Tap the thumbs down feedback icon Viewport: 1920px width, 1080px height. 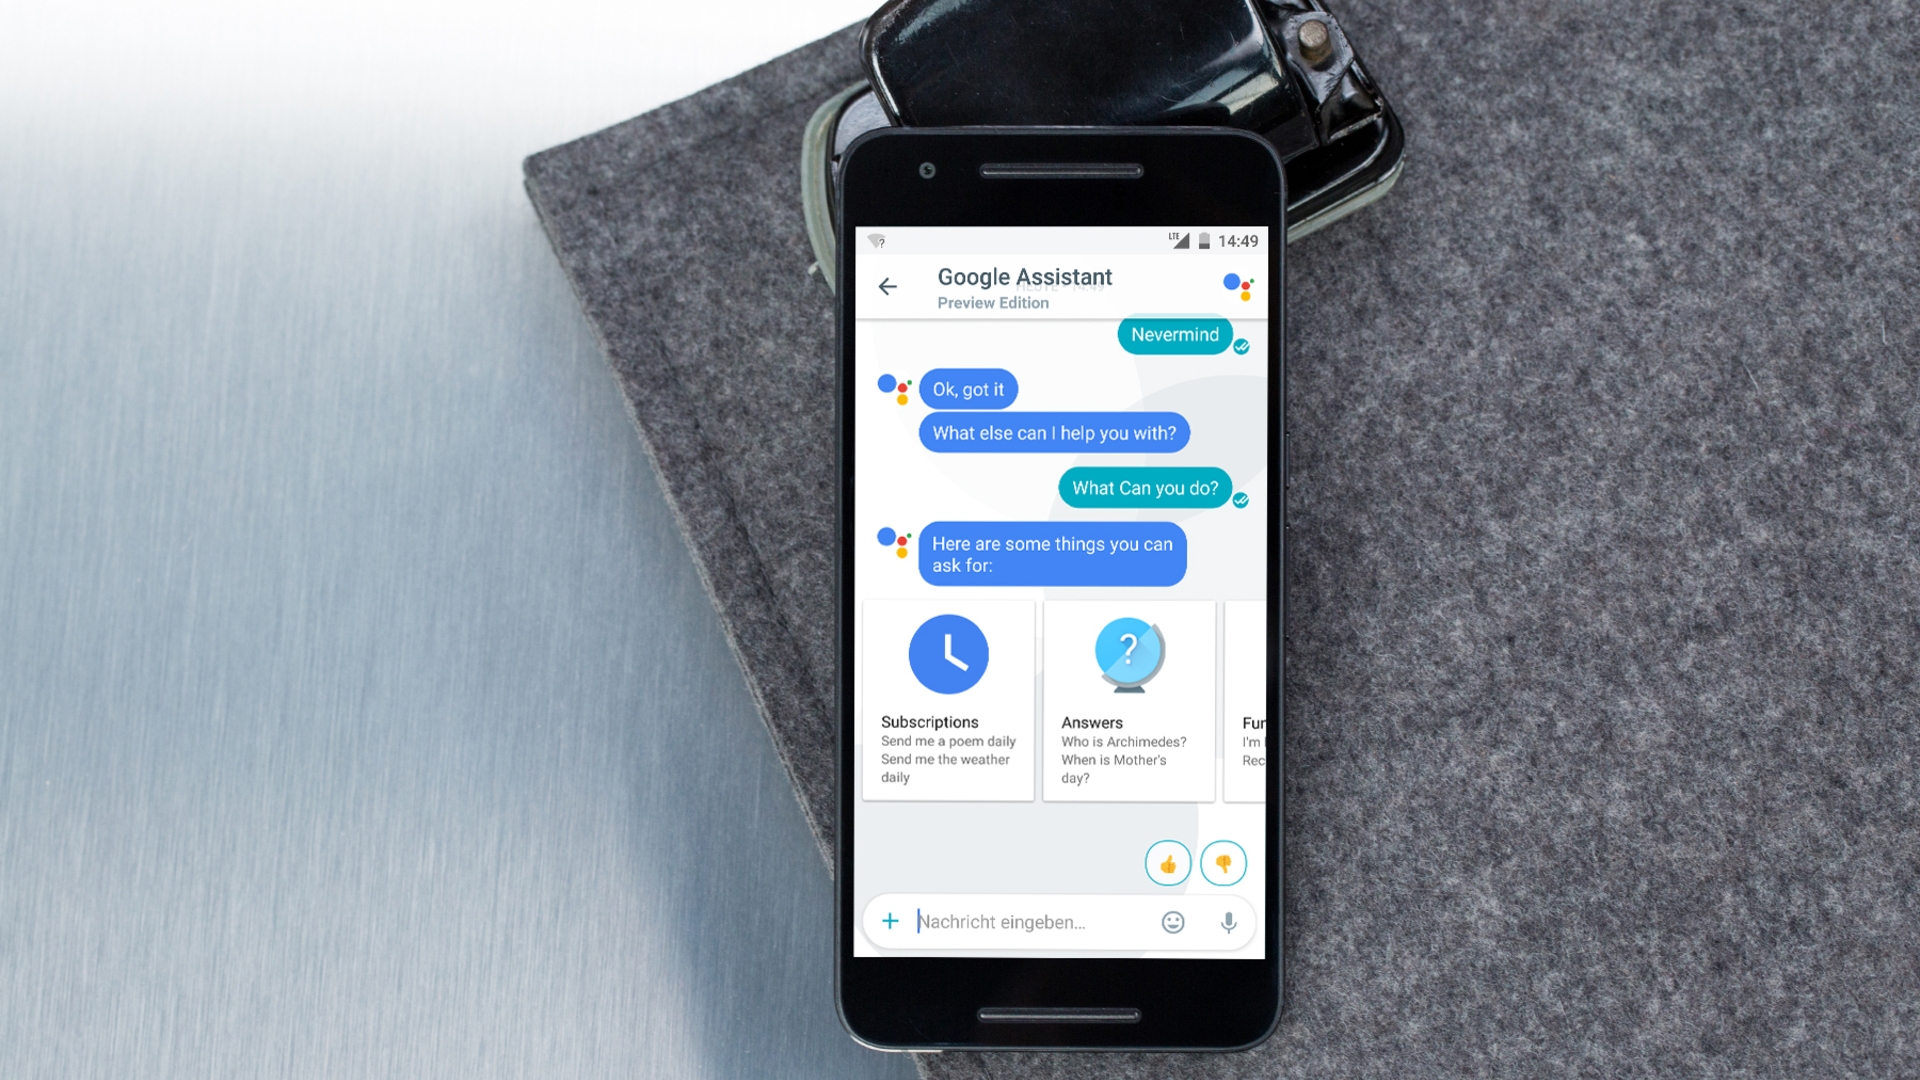pos(1224,864)
